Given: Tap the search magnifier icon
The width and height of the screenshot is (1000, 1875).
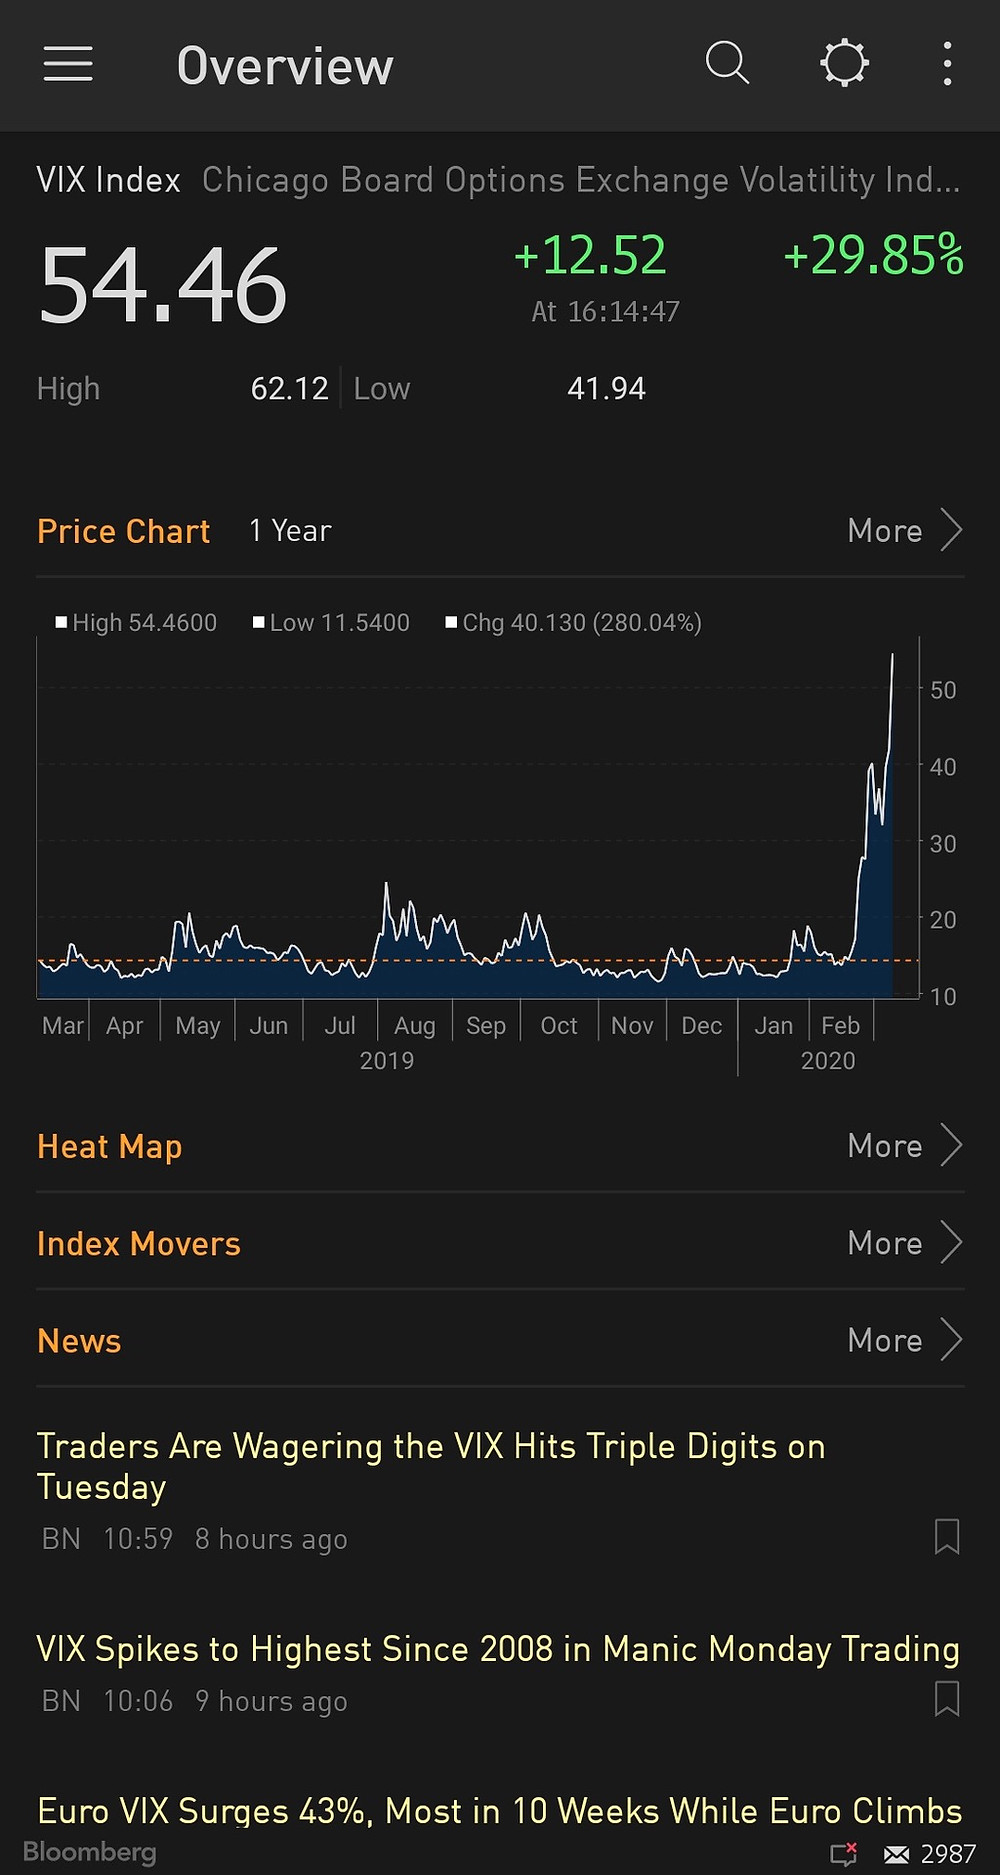Looking at the screenshot, I should click(727, 63).
